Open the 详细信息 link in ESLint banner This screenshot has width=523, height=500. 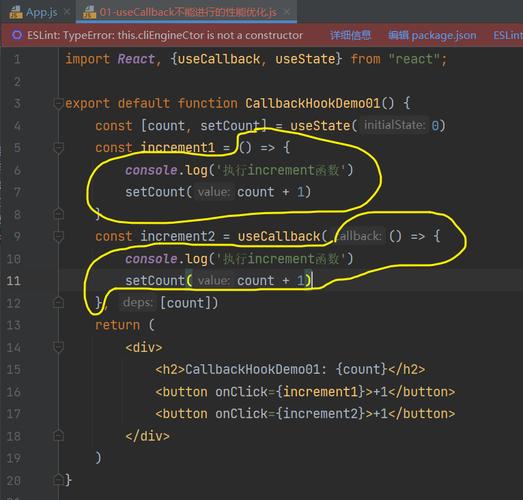[x=350, y=35]
